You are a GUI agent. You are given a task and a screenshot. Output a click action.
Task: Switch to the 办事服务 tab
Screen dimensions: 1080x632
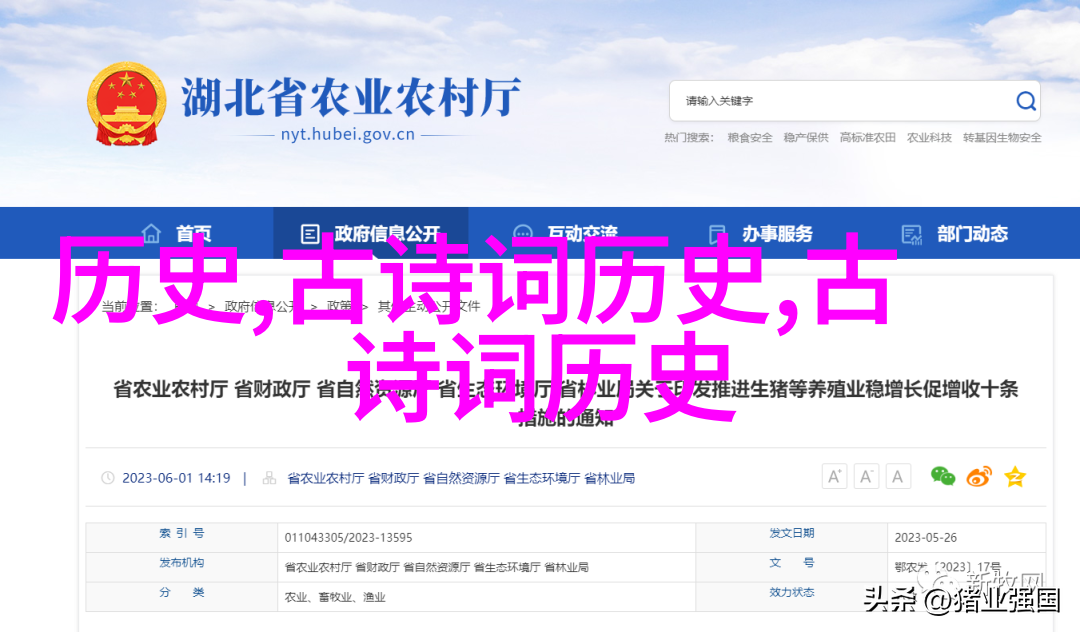(759, 234)
